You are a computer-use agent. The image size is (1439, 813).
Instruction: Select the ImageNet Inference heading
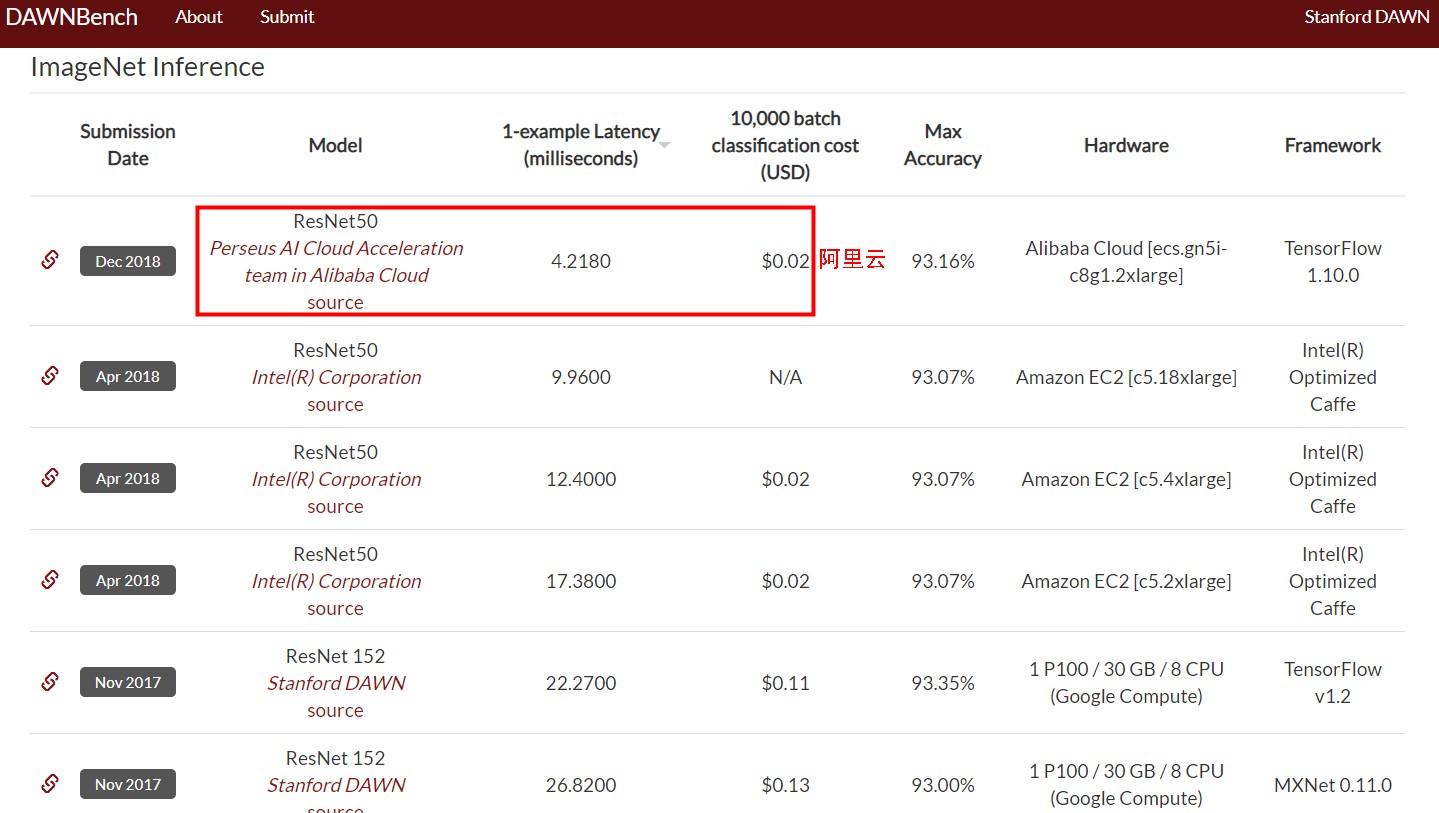click(148, 67)
